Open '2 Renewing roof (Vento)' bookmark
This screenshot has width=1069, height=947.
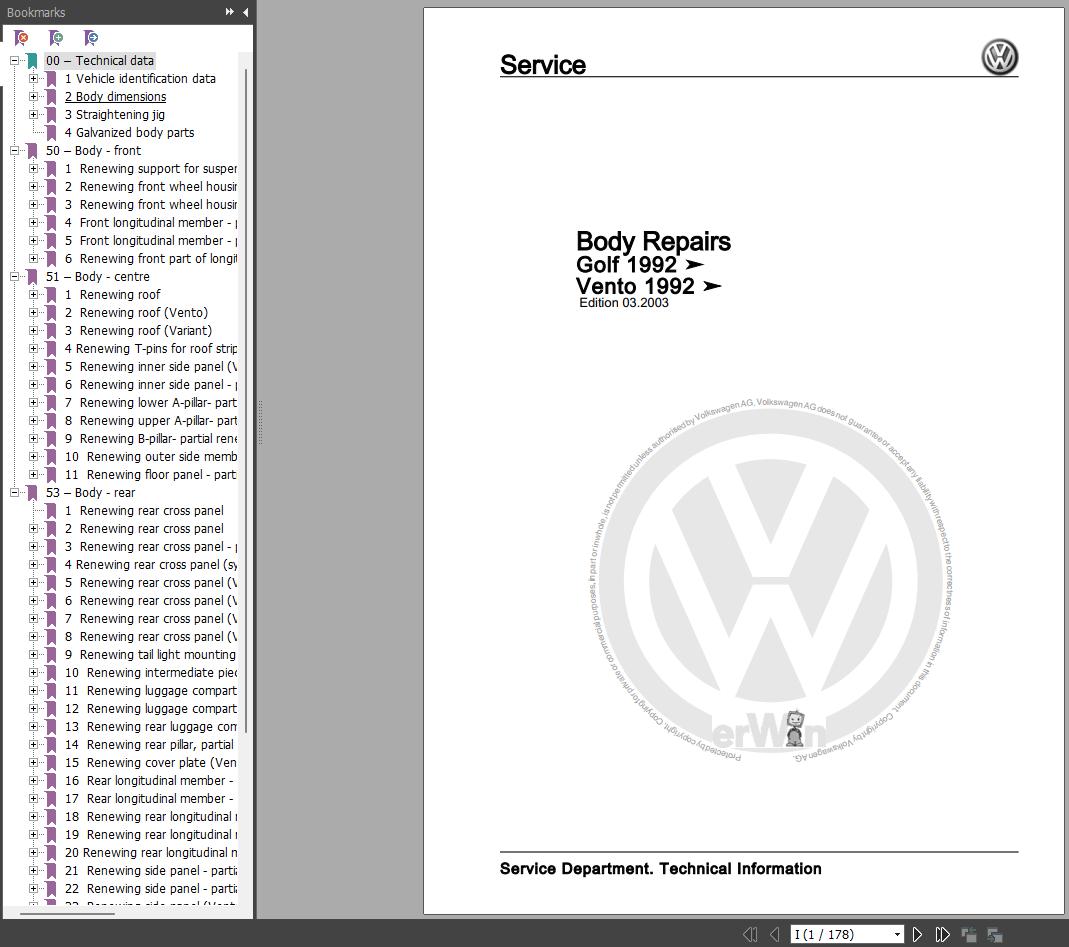point(136,312)
